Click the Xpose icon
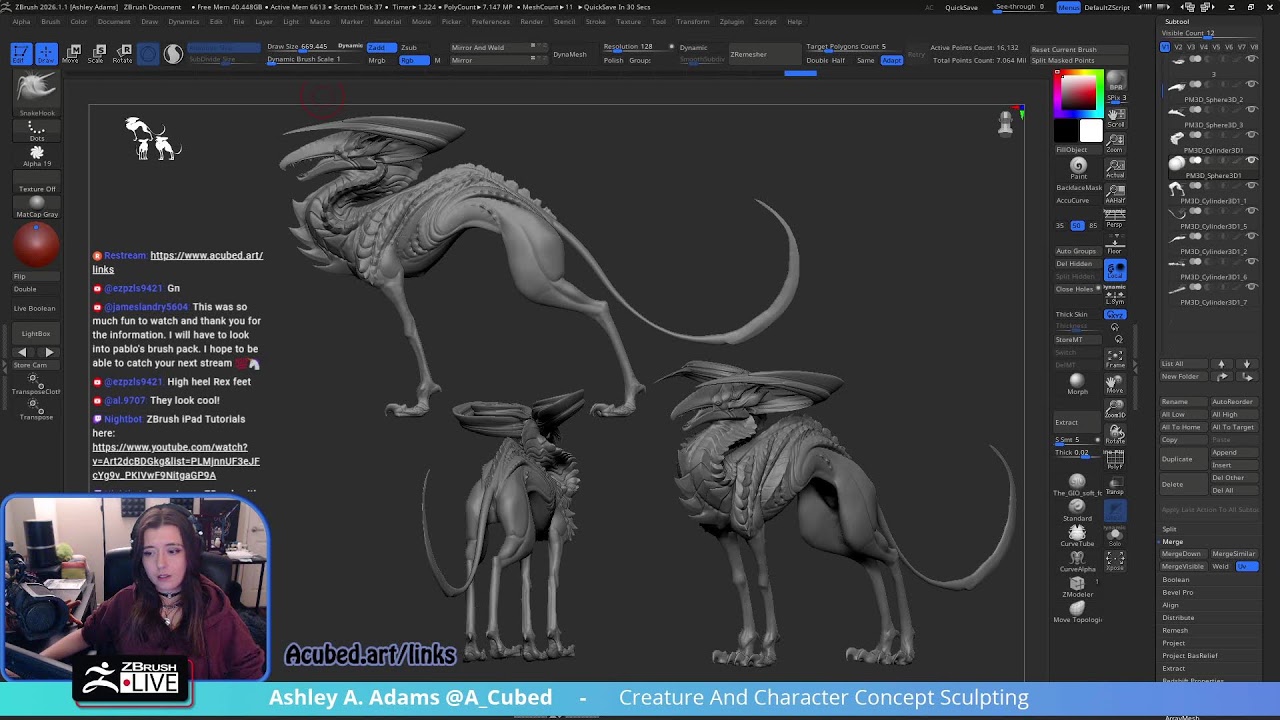 (x=1116, y=561)
